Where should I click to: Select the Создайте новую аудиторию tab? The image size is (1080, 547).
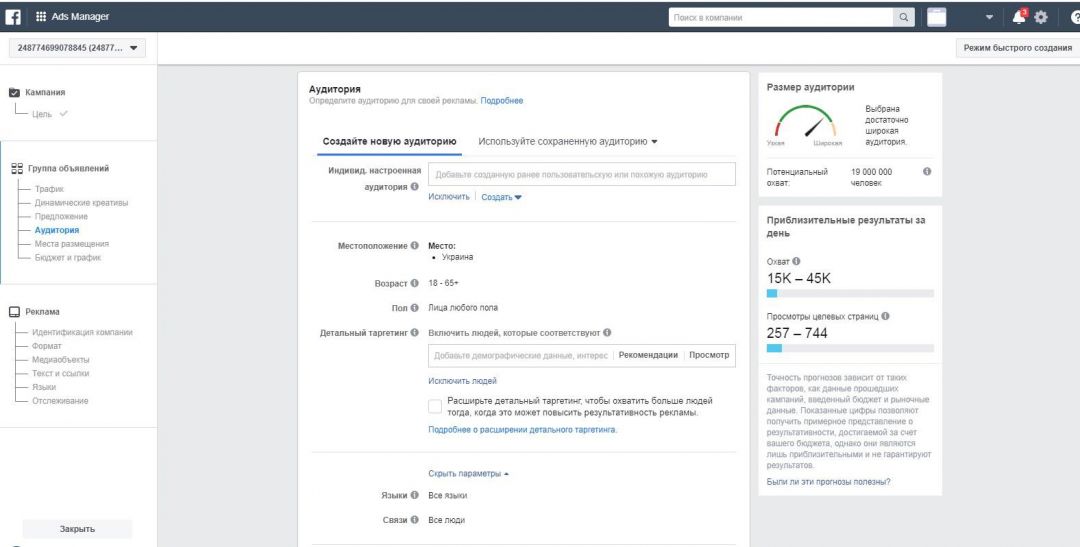(x=389, y=142)
